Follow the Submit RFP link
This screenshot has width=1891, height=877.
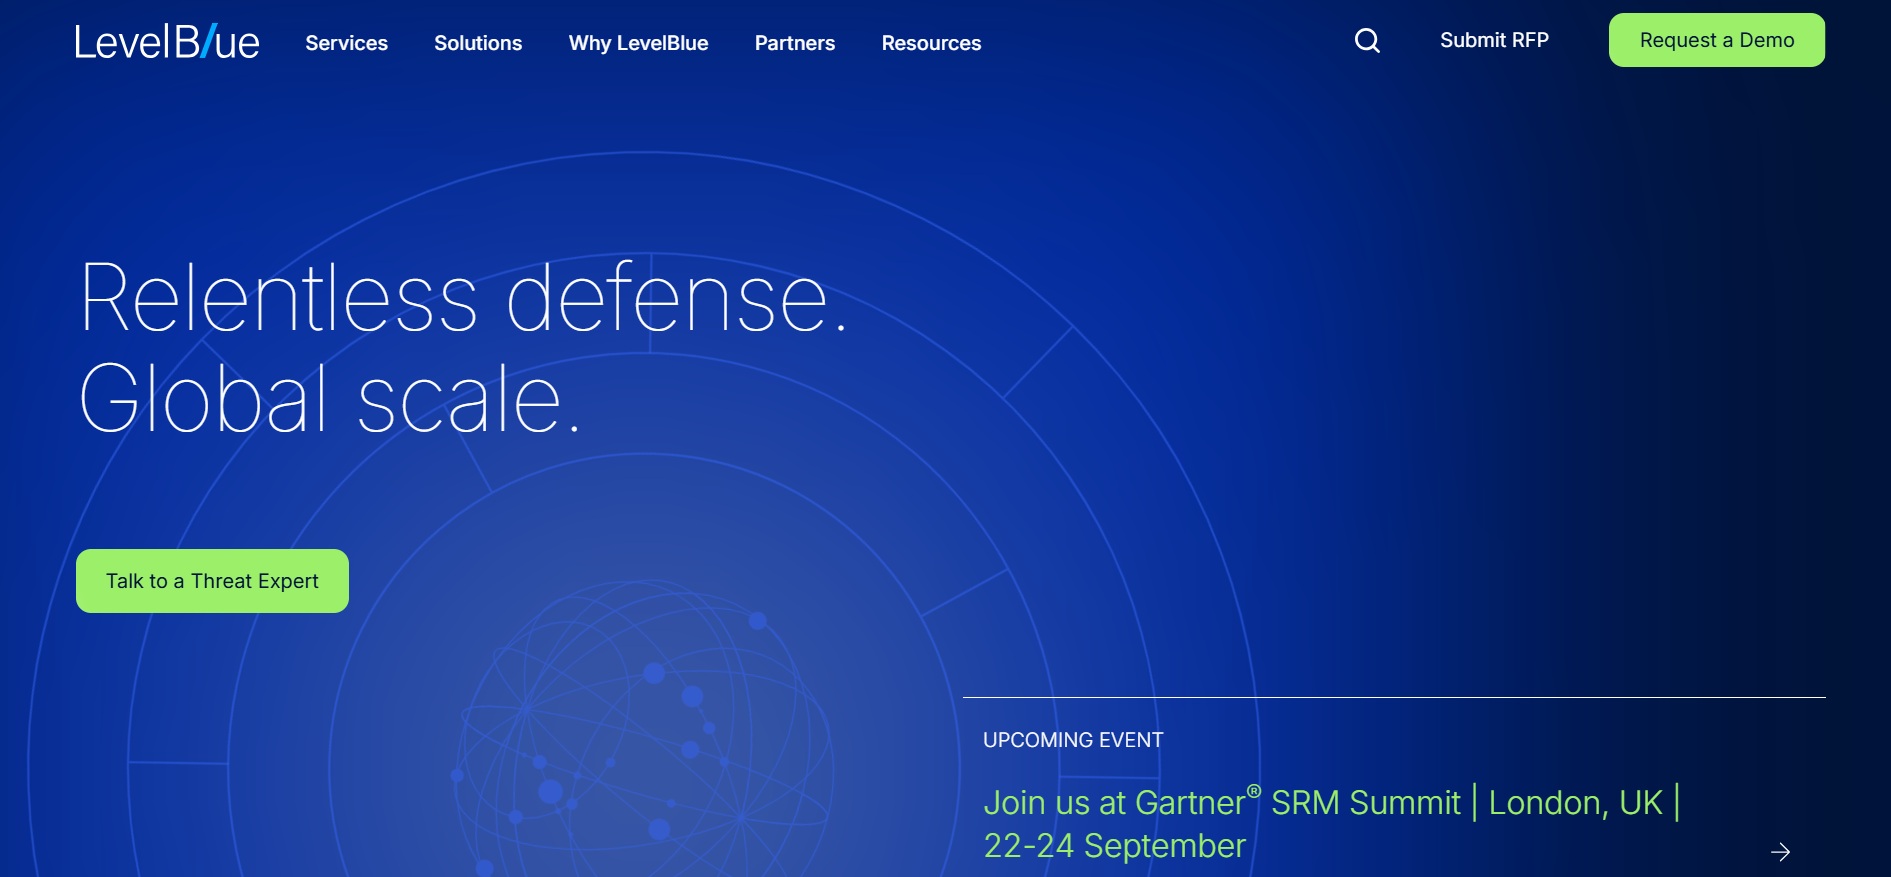point(1494,40)
